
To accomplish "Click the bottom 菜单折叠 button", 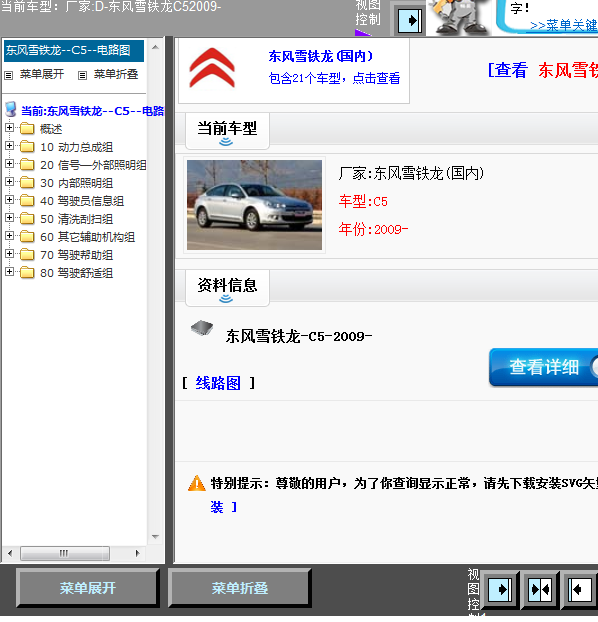I will [240, 588].
